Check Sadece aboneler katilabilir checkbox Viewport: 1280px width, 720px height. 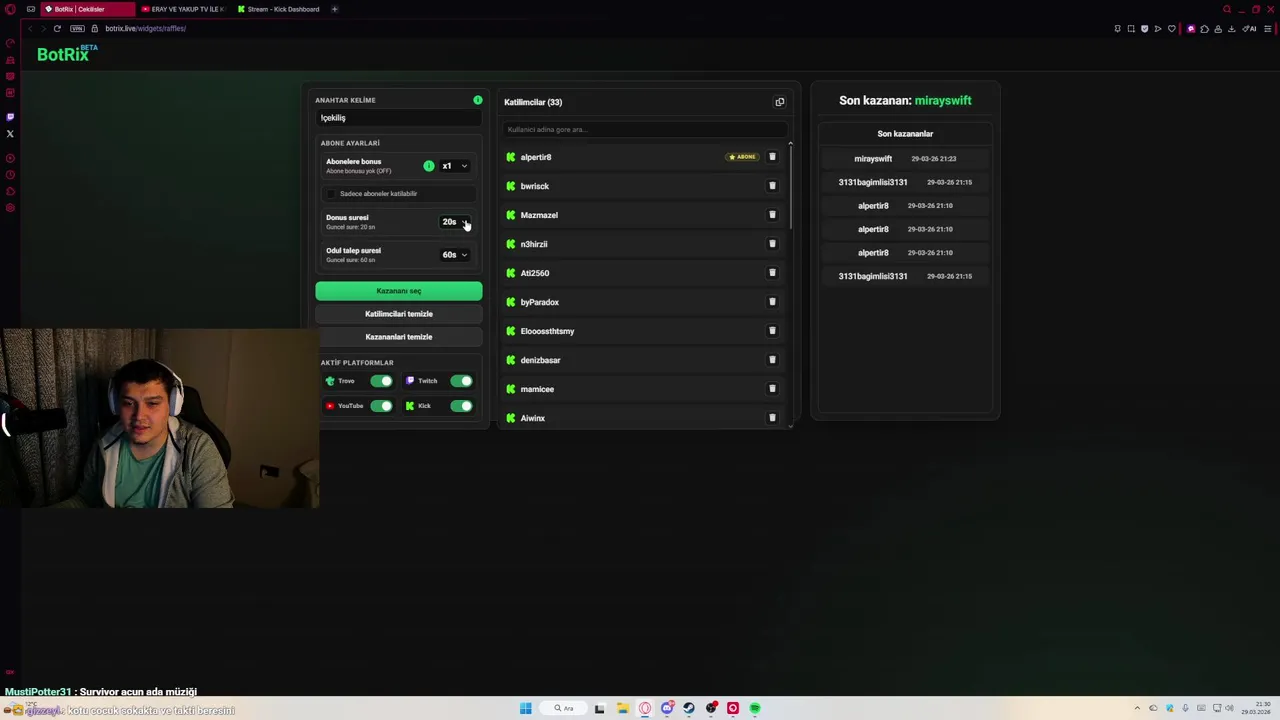pos(332,194)
